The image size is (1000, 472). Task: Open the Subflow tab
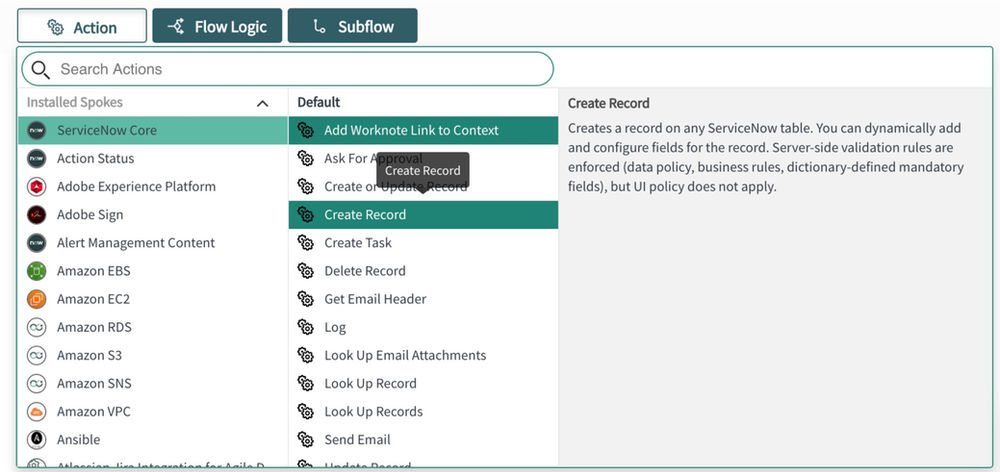click(353, 26)
